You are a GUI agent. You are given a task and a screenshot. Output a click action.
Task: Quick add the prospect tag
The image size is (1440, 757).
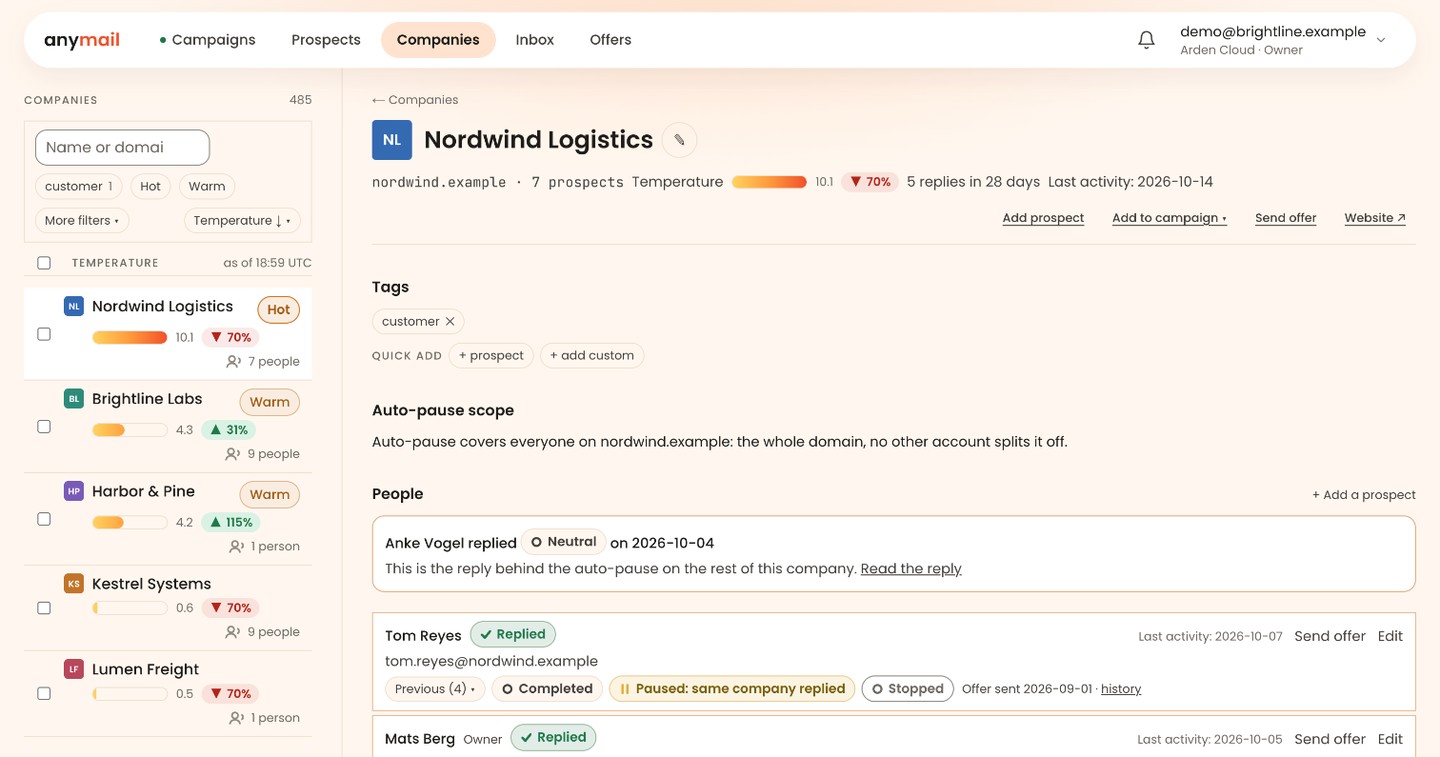coord(491,355)
